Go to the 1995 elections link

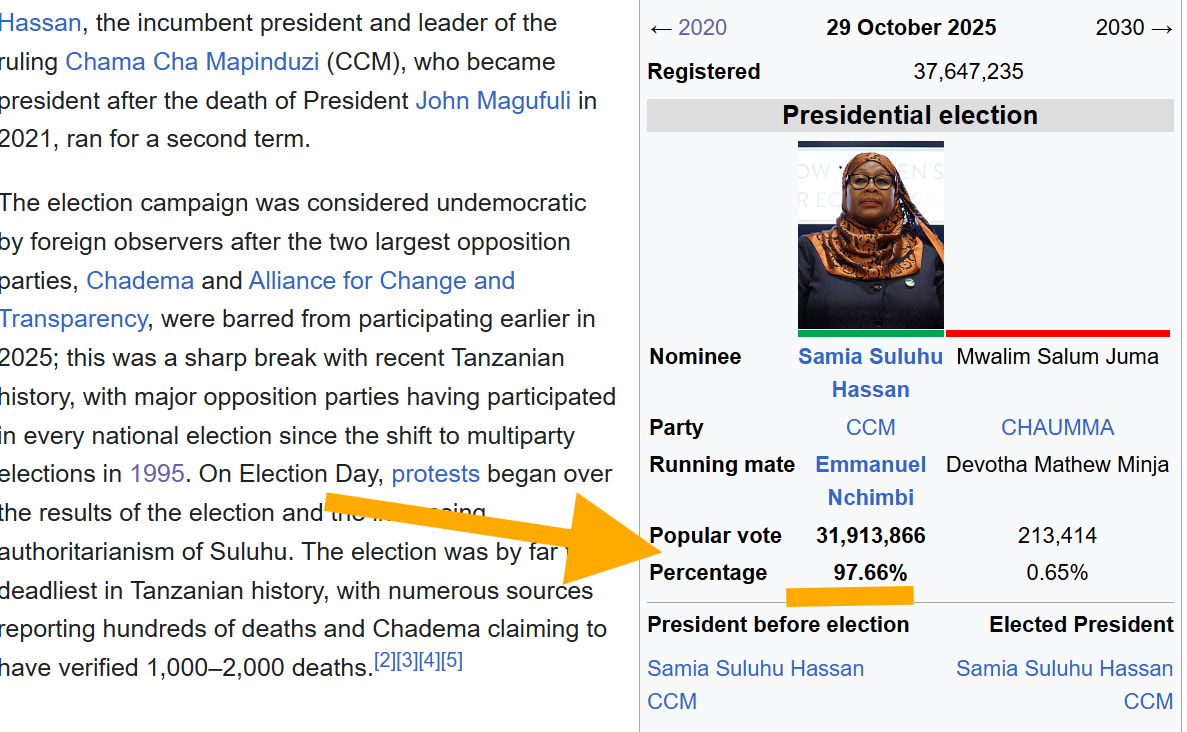tap(157, 473)
